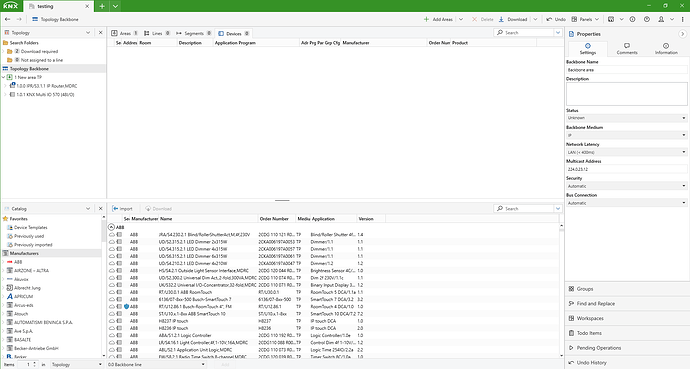The height and width of the screenshot is (369, 690).
Task: Open the Network Latency dropdown
Action: (626, 152)
